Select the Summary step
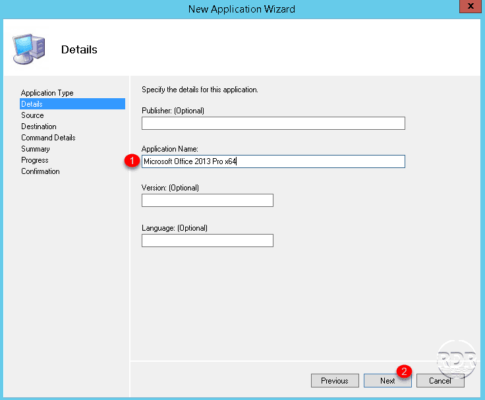This screenshot has height=400, width=485. [x=35, y=149]
